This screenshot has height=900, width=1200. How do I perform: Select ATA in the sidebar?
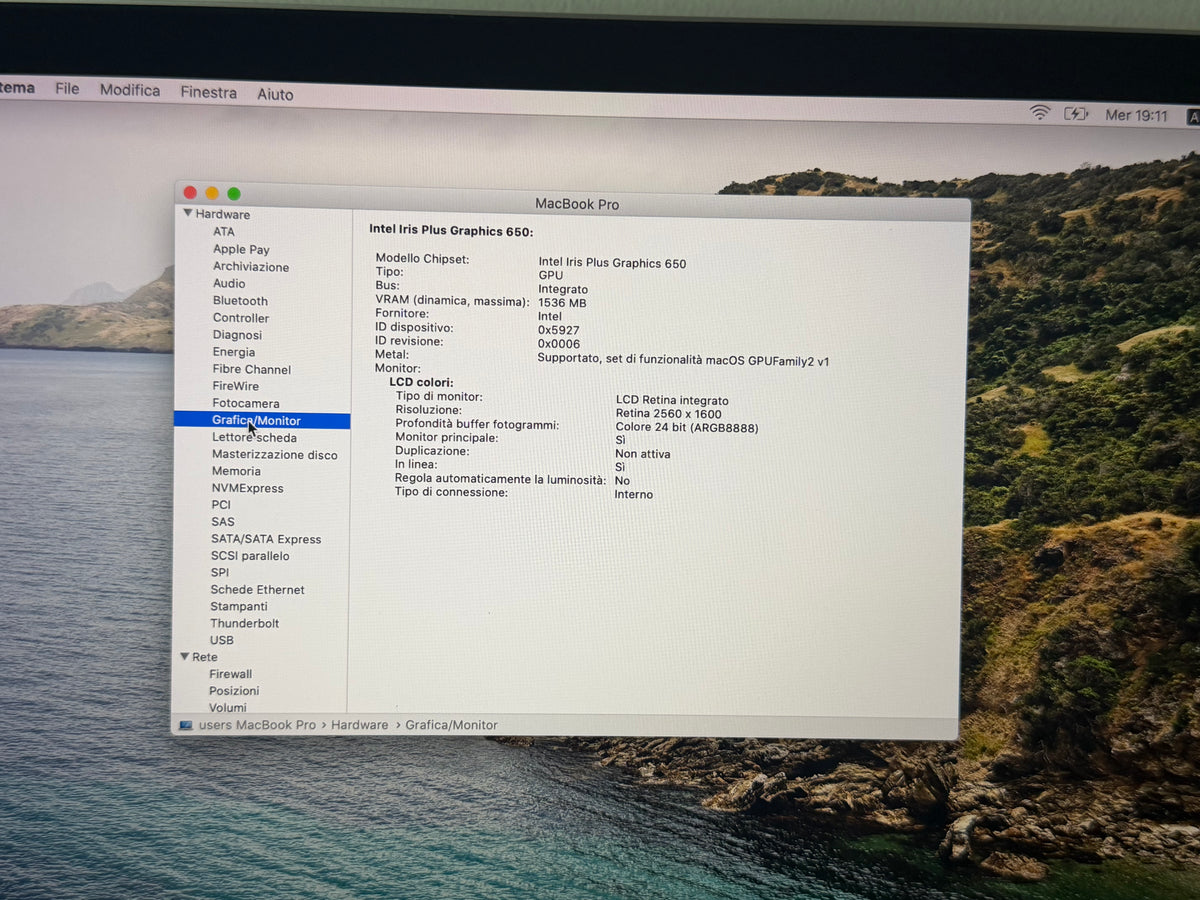(224, 231)
